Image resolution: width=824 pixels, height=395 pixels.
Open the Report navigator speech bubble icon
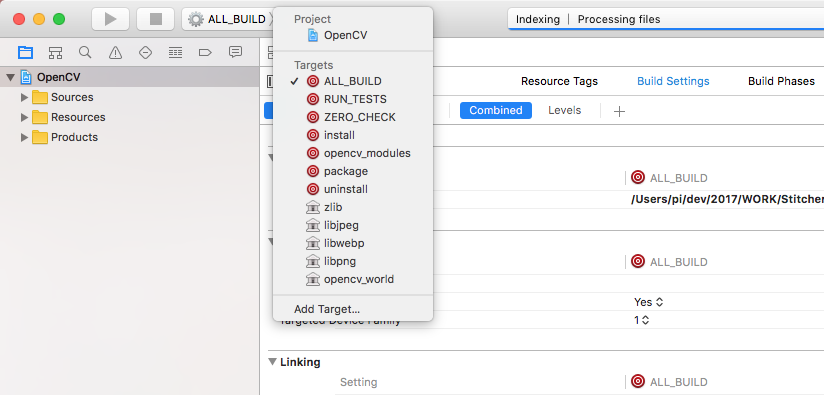235,52
